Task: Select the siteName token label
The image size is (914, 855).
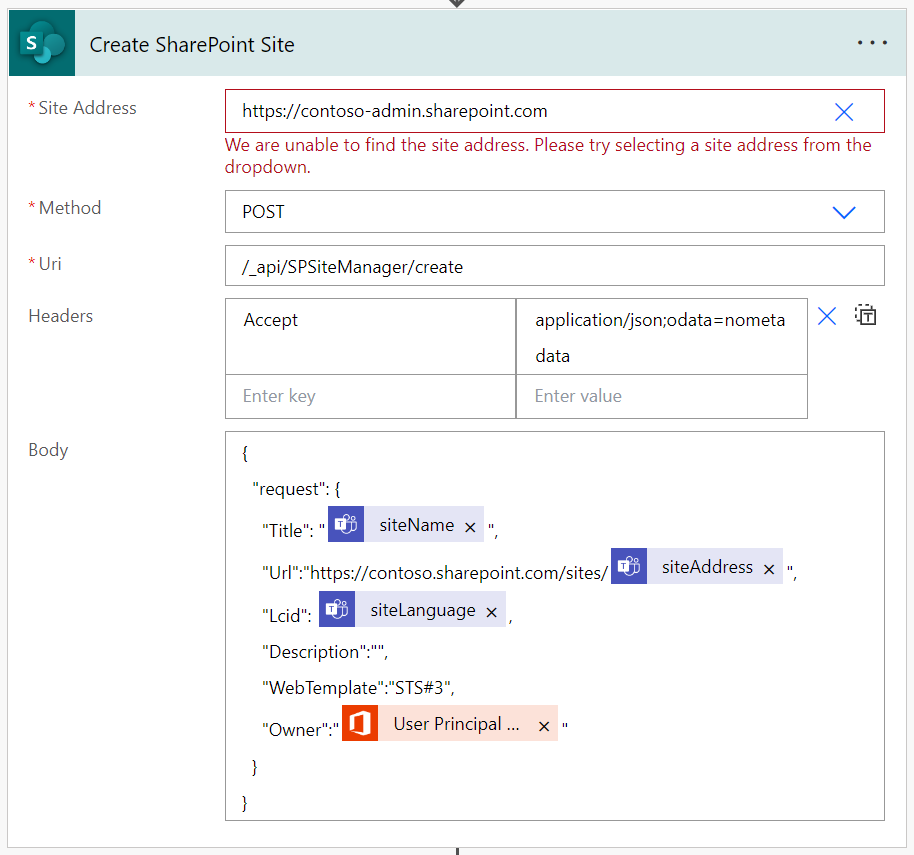Action: [x=416, y=525]
